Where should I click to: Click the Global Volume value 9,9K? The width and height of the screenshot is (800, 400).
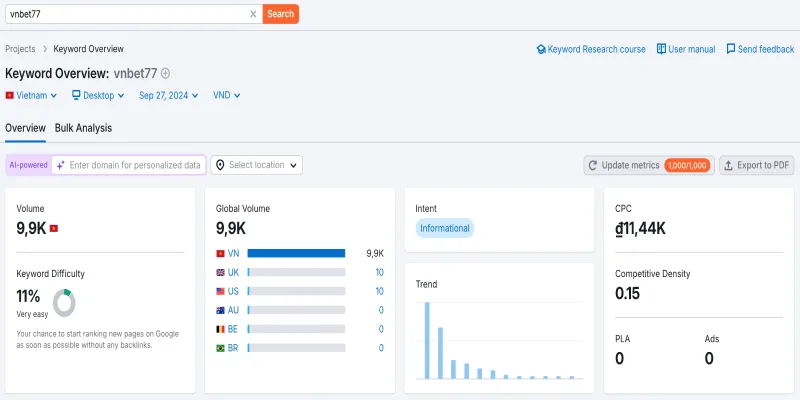[x=231, y=229]
